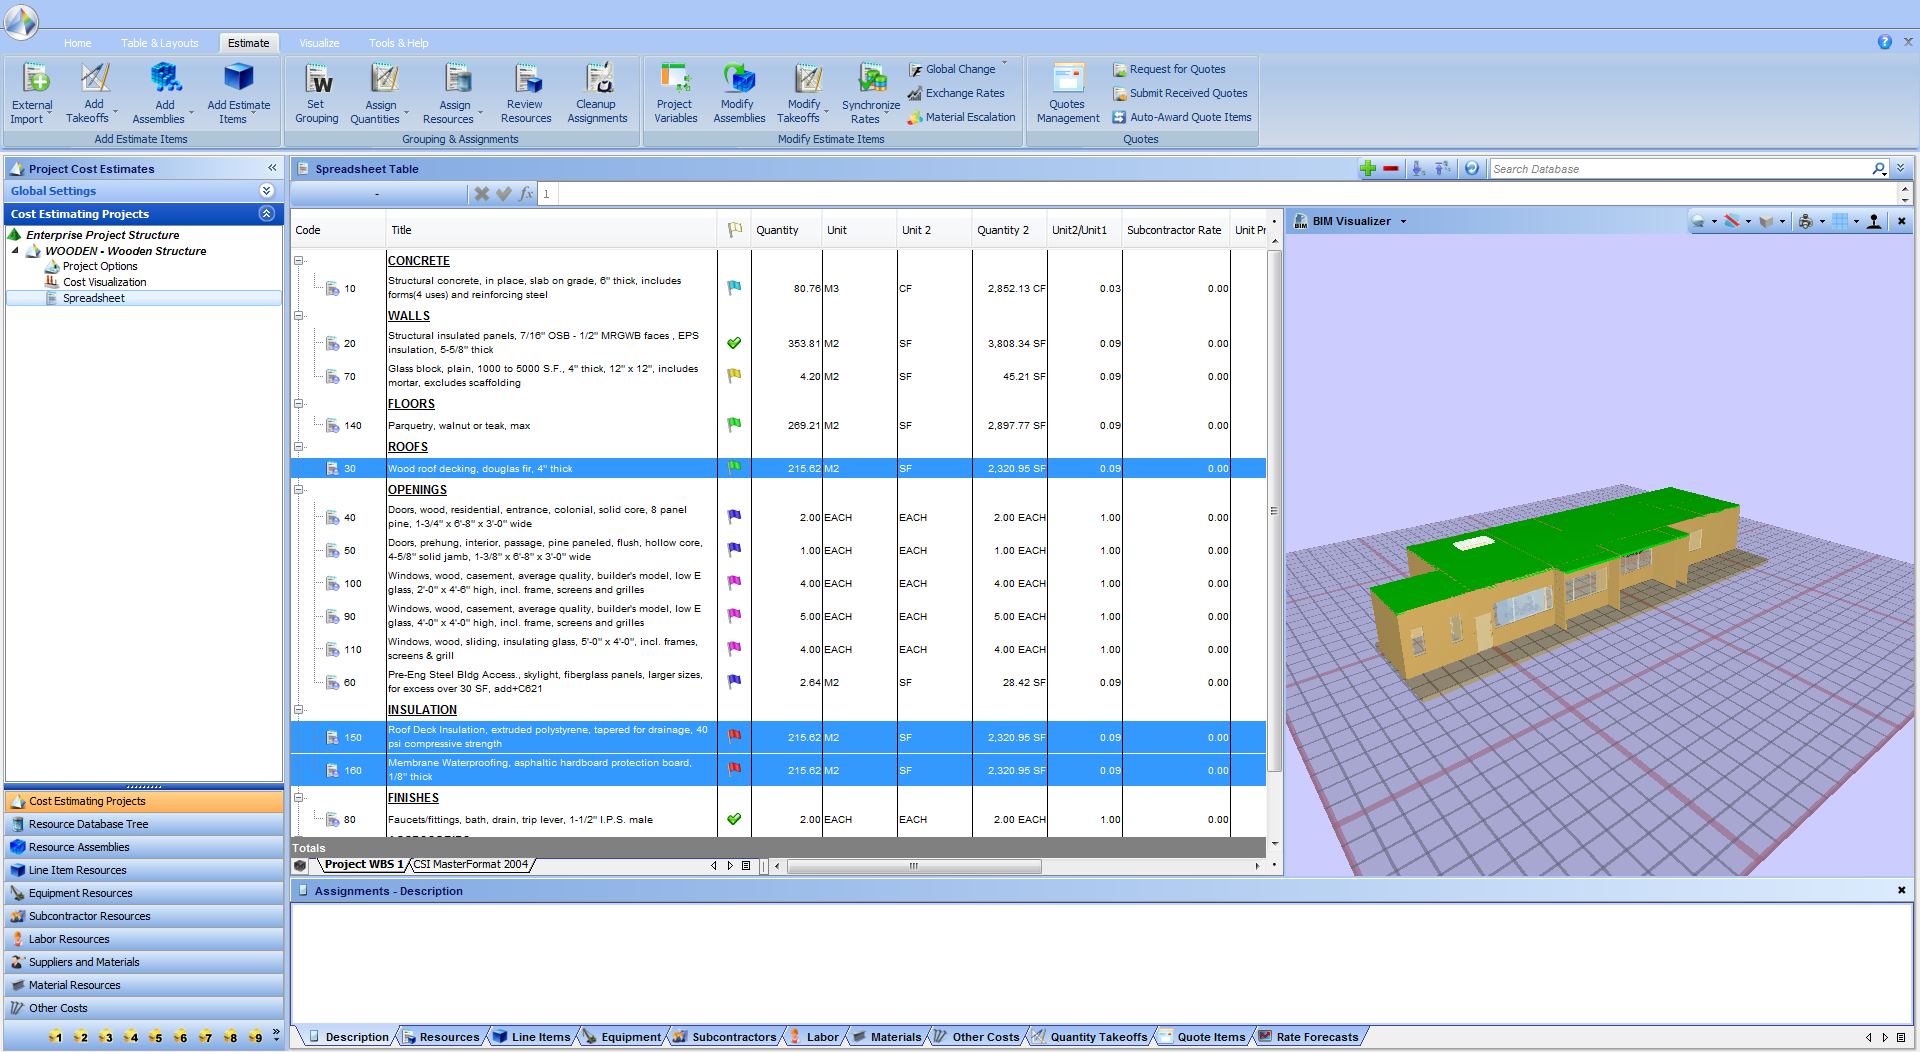Click Exchange Rates
Screen dimensions: 1920x1052
click(964, 92)
